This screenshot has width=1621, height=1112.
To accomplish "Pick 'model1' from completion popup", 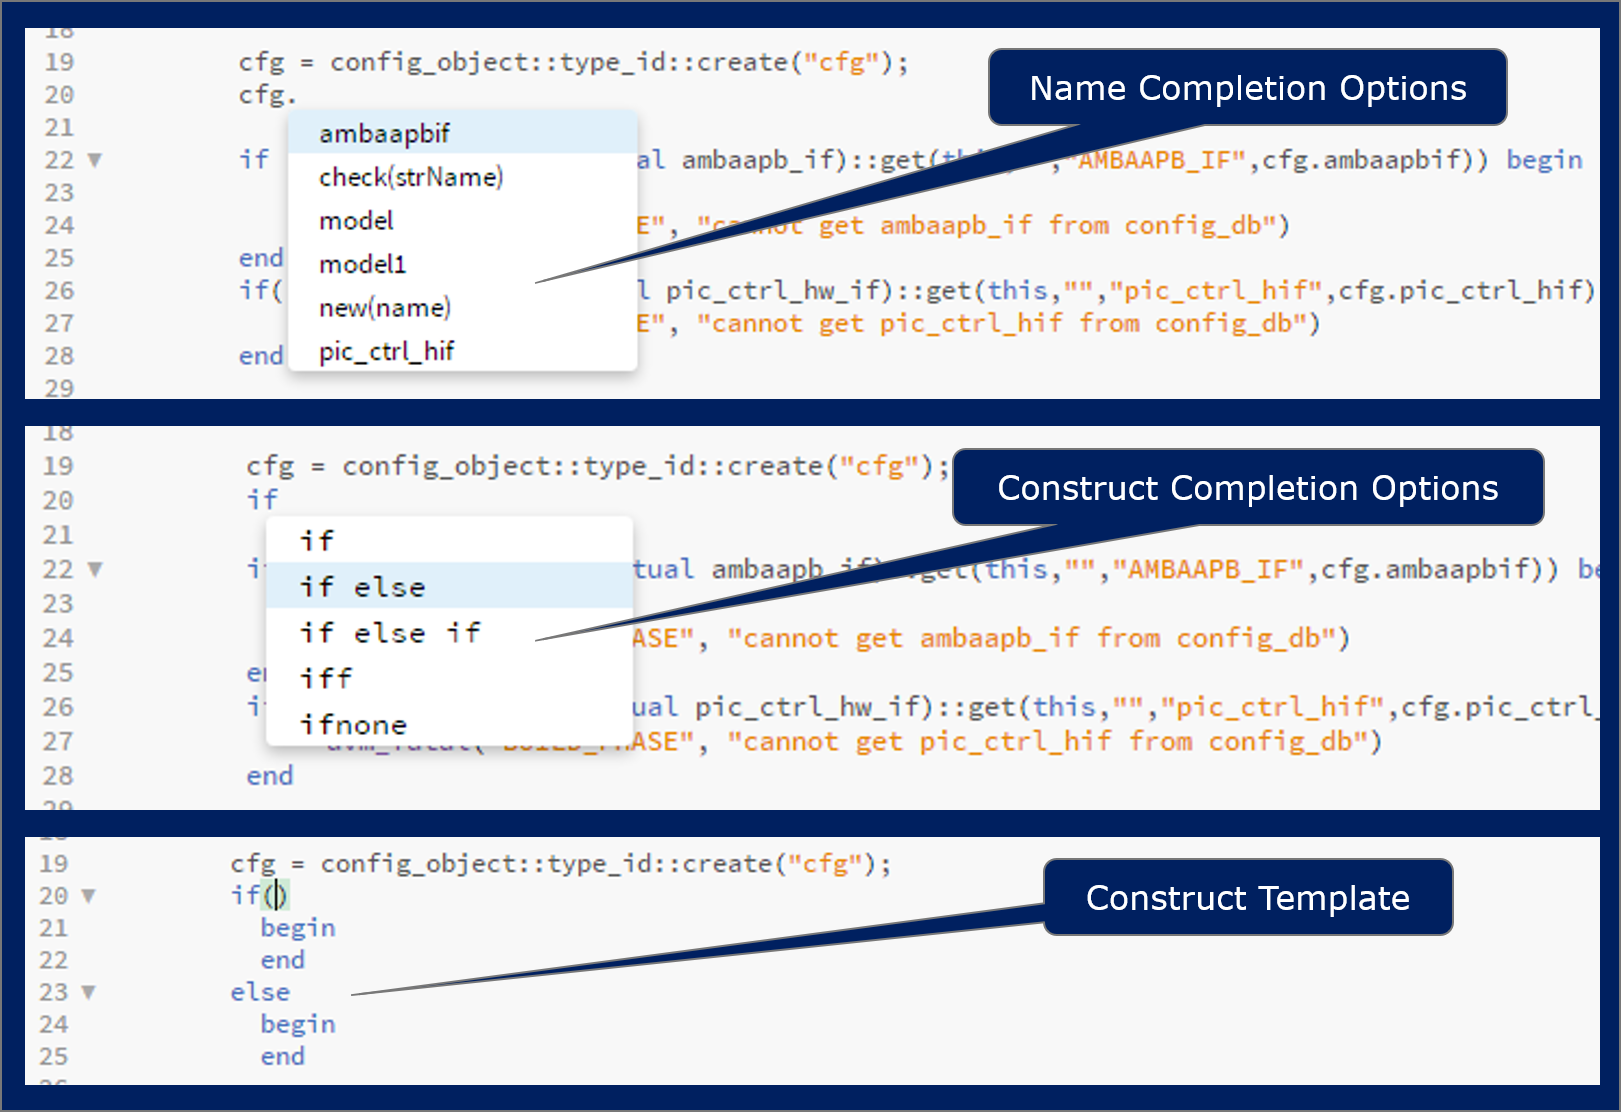I will click(x=462, y=264).
